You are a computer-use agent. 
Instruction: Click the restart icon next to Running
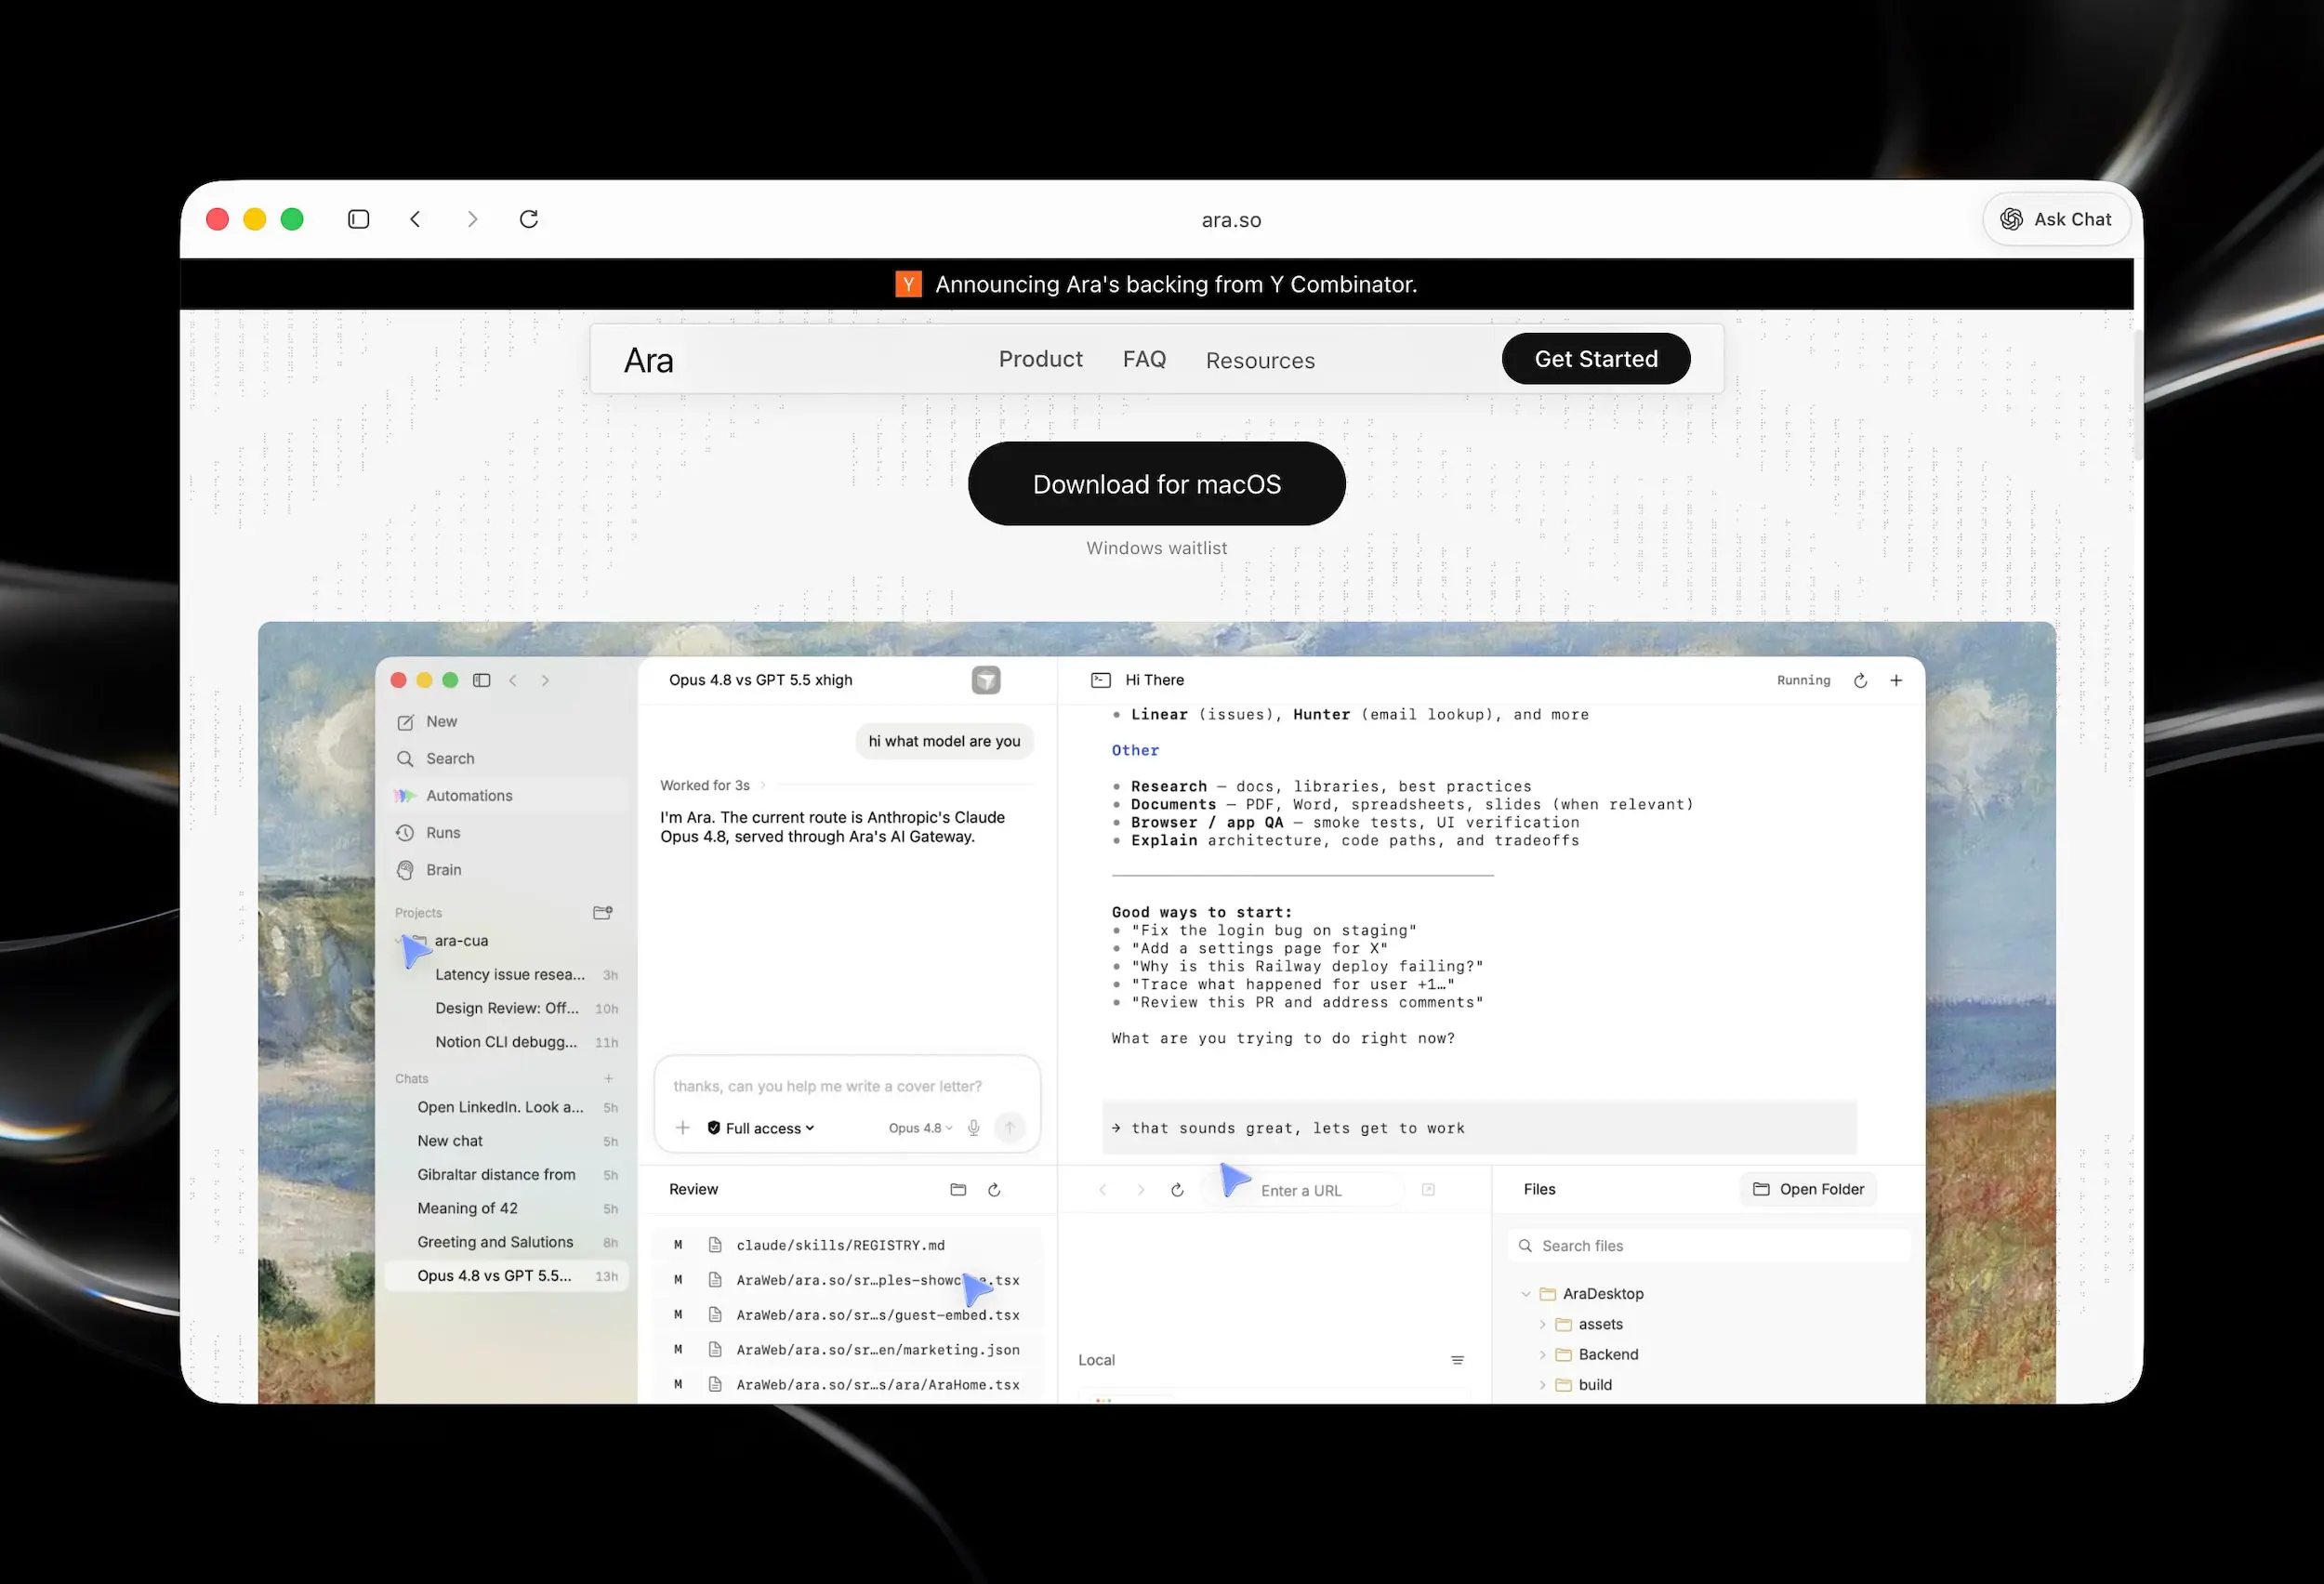(1860, 680)
